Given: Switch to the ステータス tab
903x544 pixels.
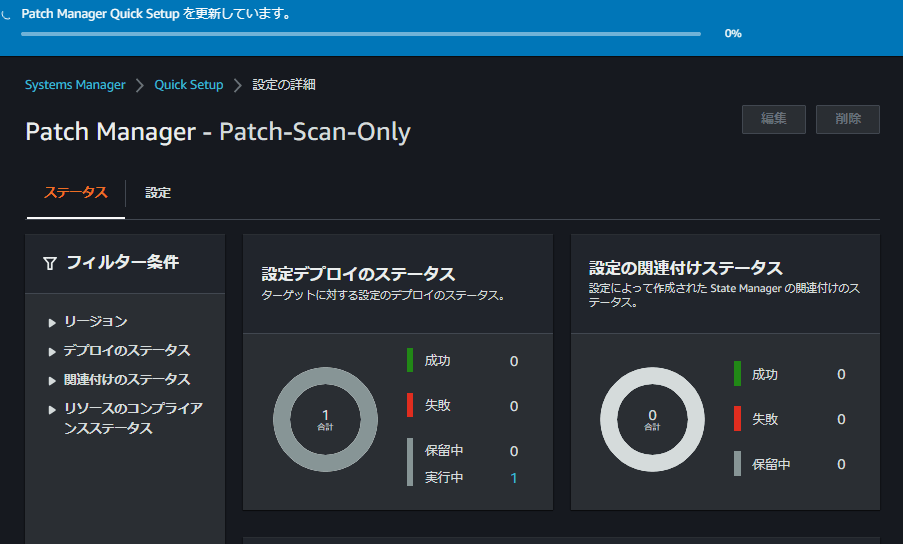Looking at the screenshot, I should (x=75, y=192).
